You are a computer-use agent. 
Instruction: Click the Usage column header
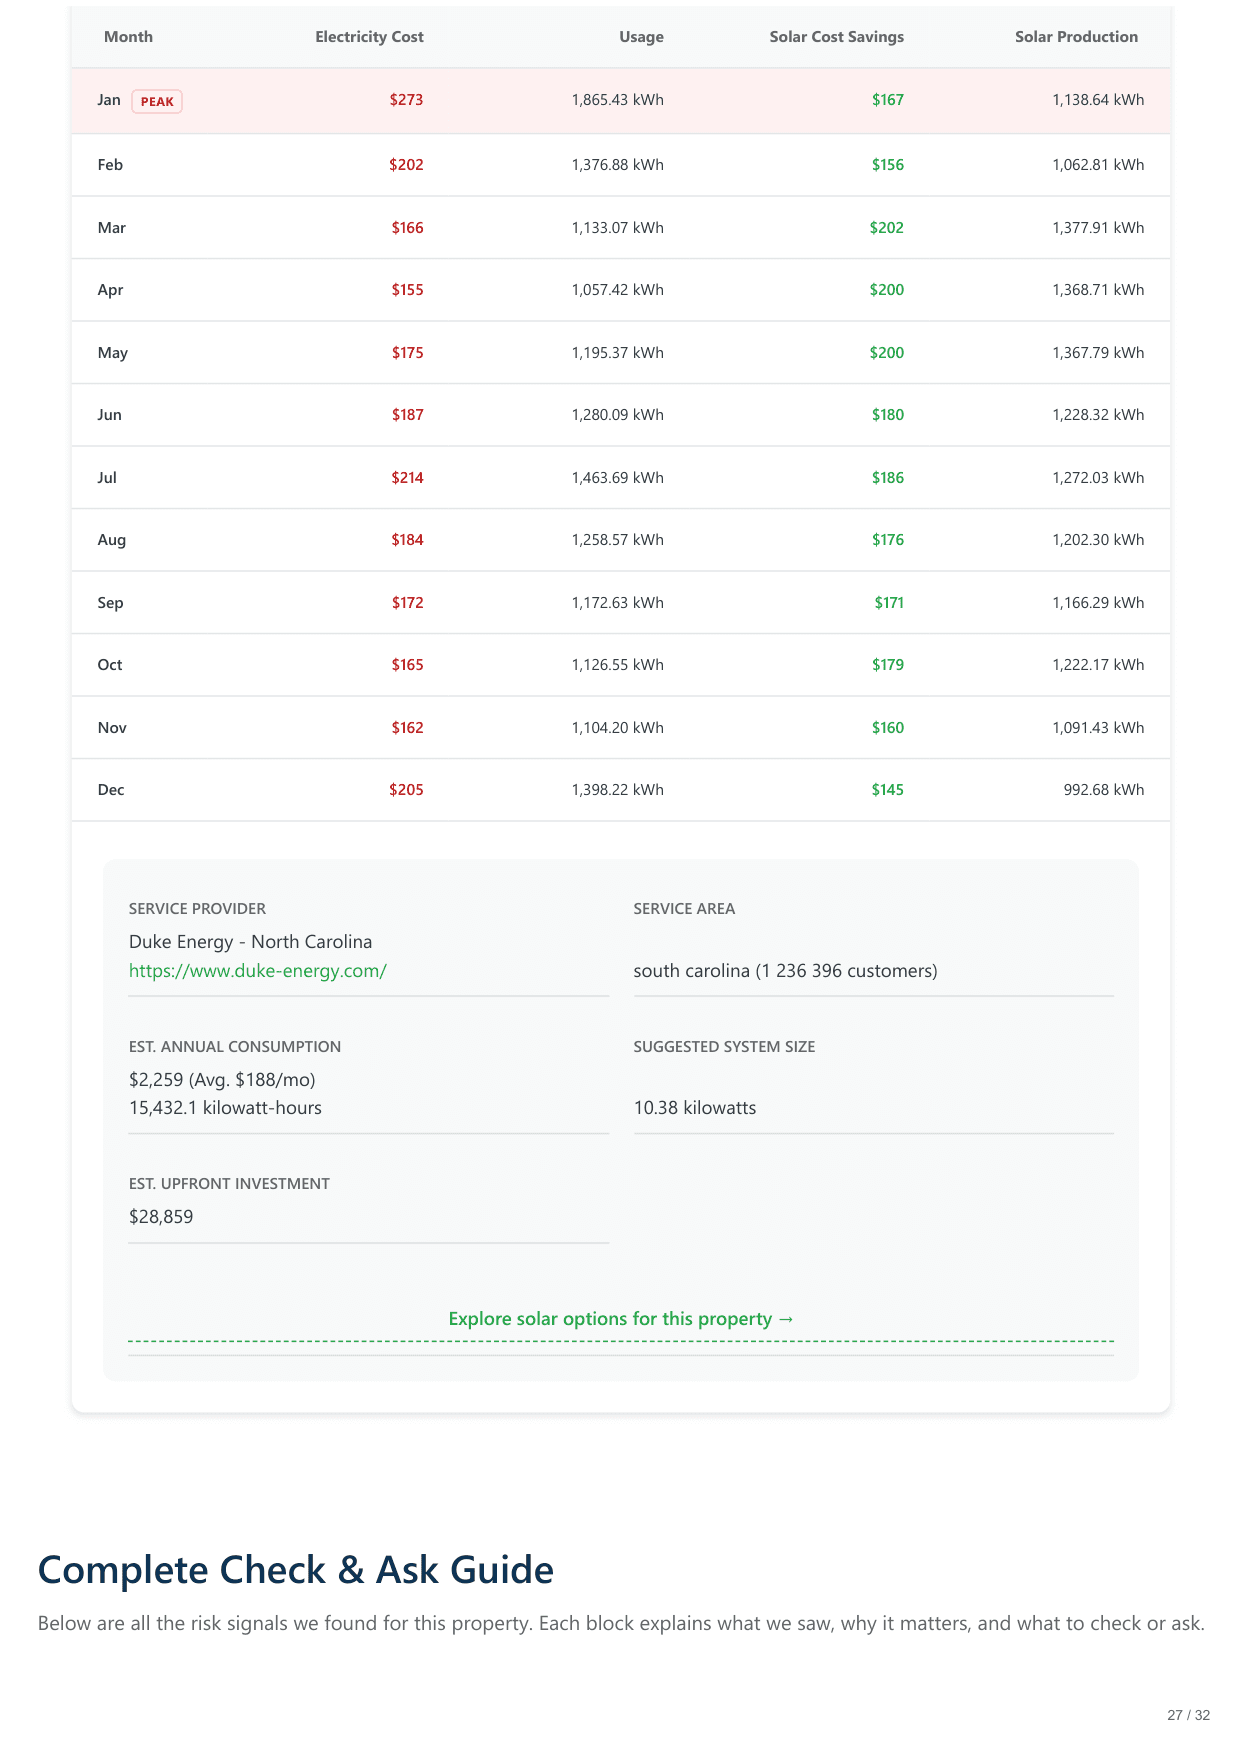[x=641, y=37]
